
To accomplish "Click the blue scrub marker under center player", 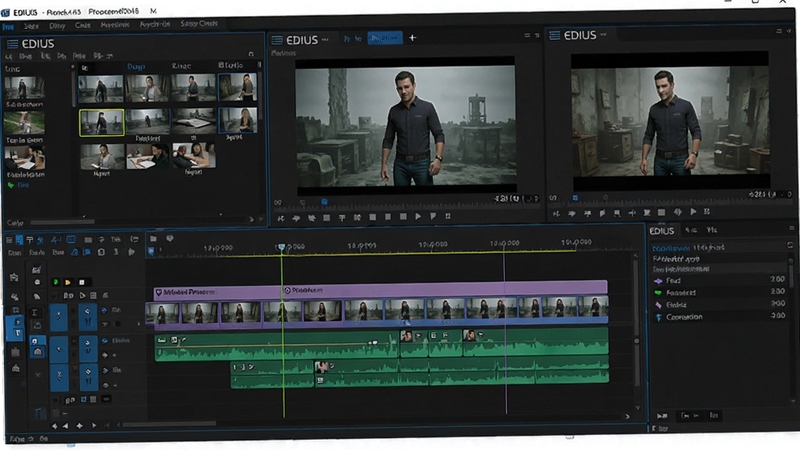I will 324,202.
